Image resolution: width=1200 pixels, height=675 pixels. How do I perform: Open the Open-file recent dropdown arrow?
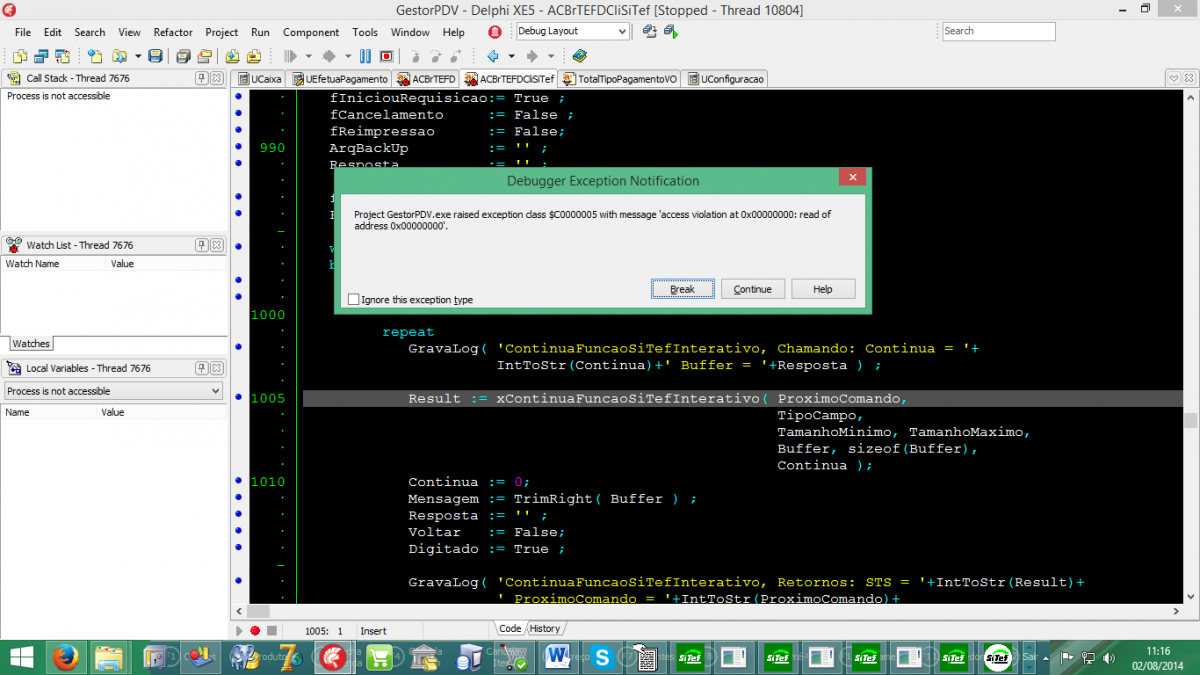click(138, 56)
